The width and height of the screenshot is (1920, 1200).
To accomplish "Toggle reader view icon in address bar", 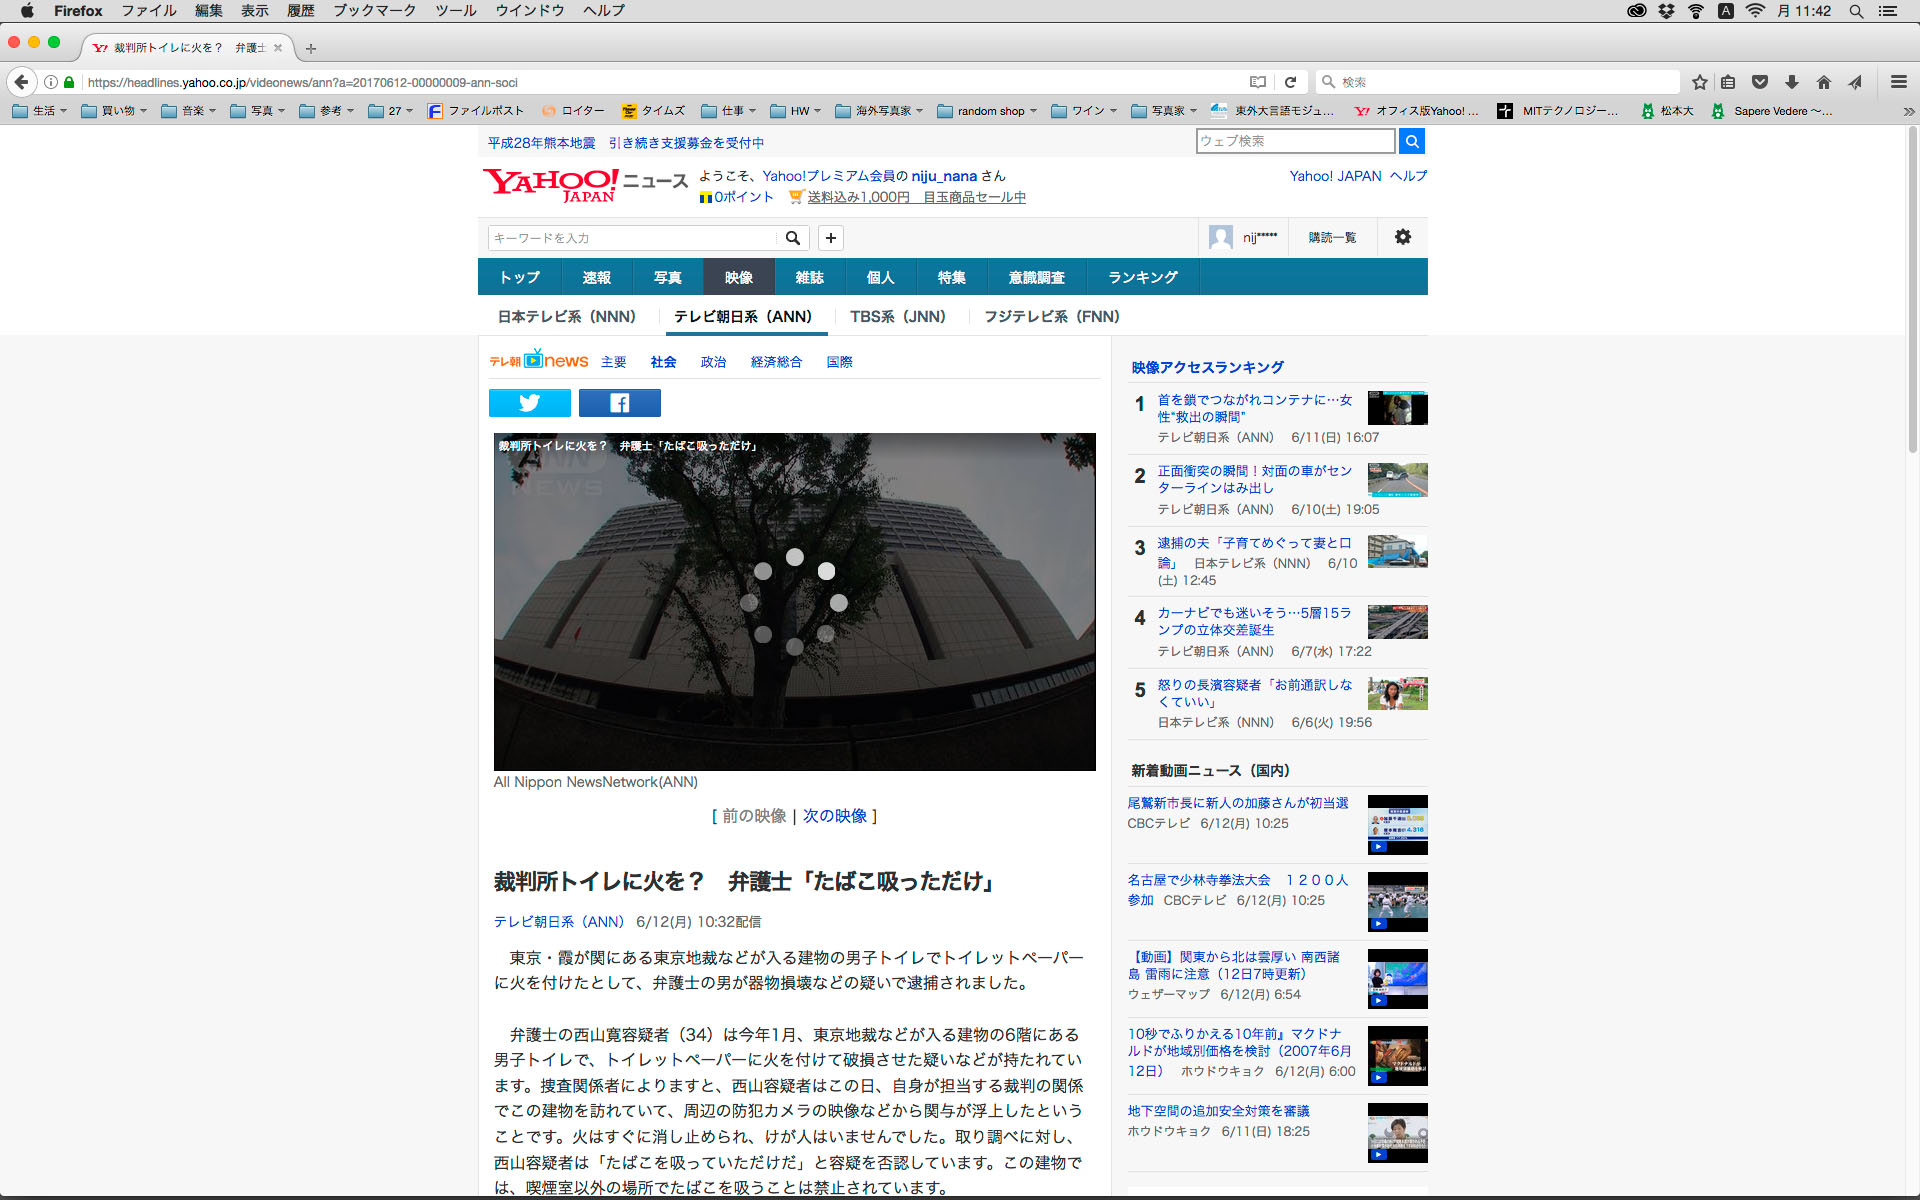I will tap(1258, 82).
